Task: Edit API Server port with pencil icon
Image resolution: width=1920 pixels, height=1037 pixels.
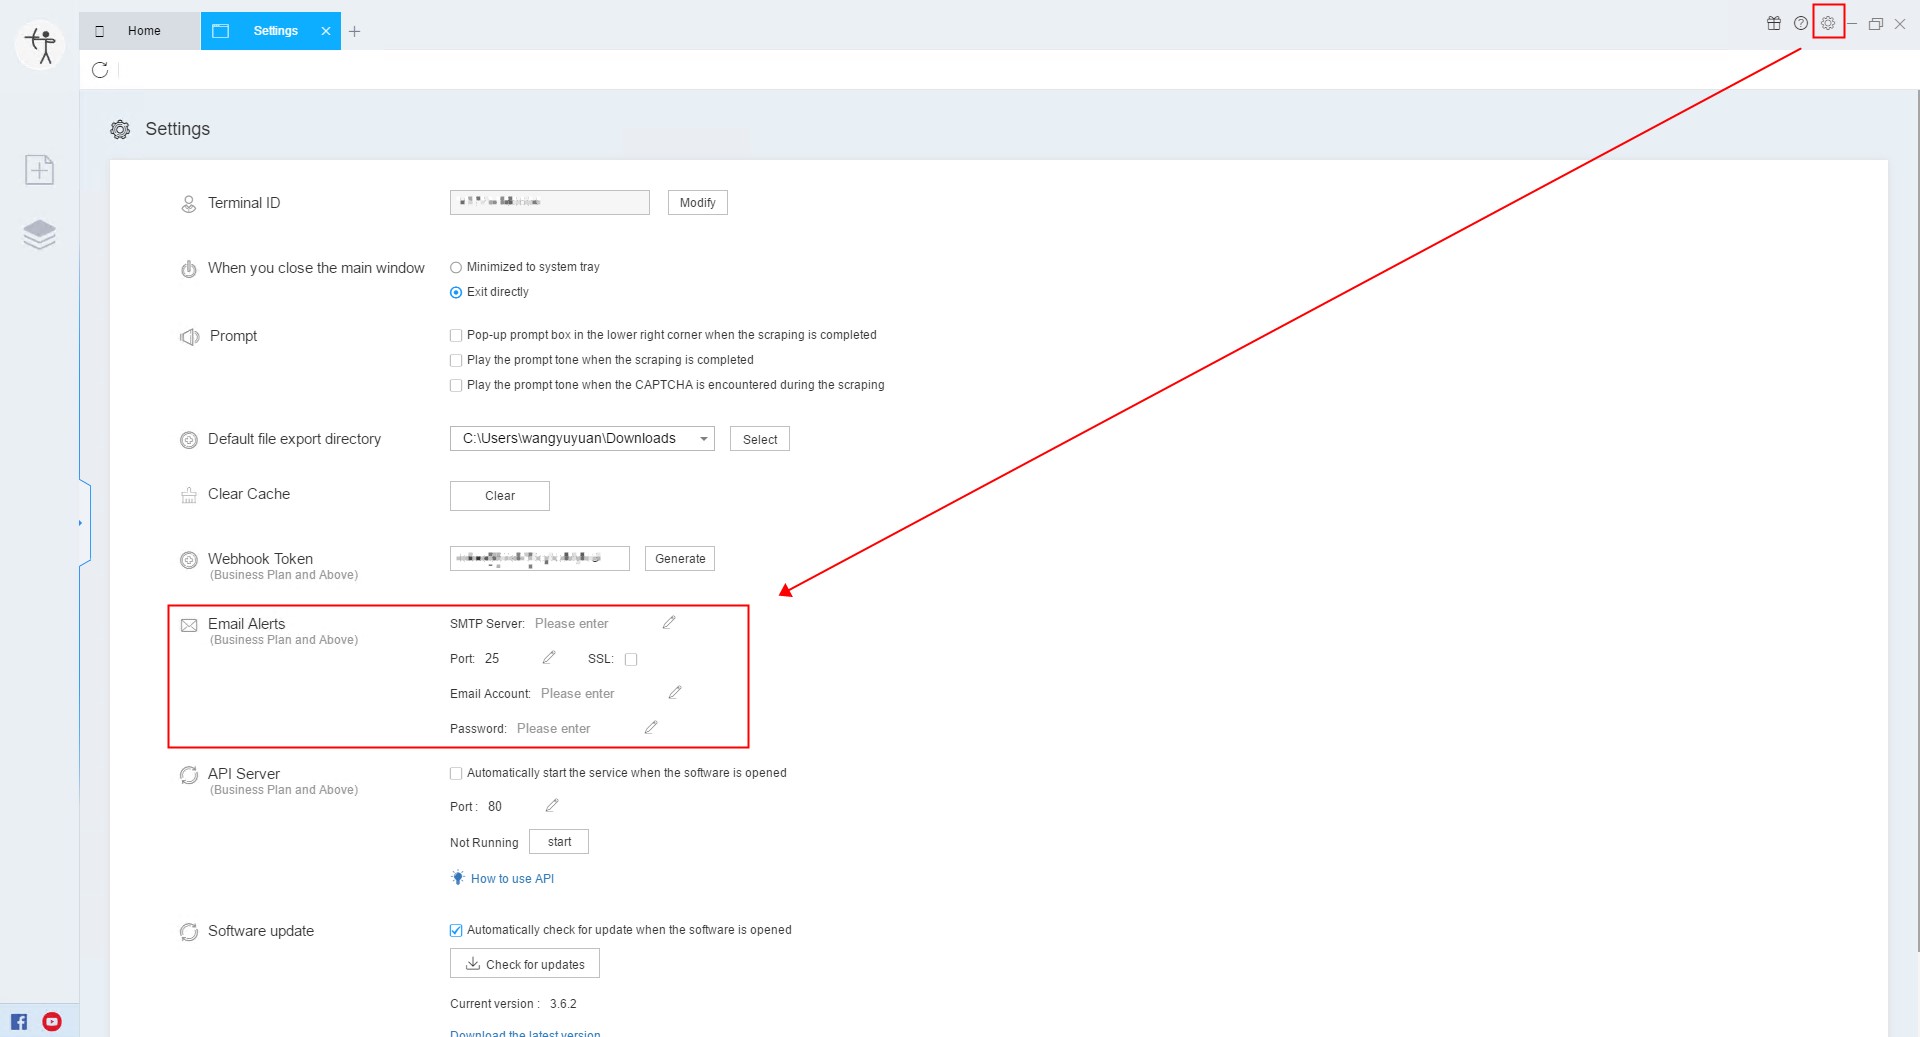Action: coord(552,806)
